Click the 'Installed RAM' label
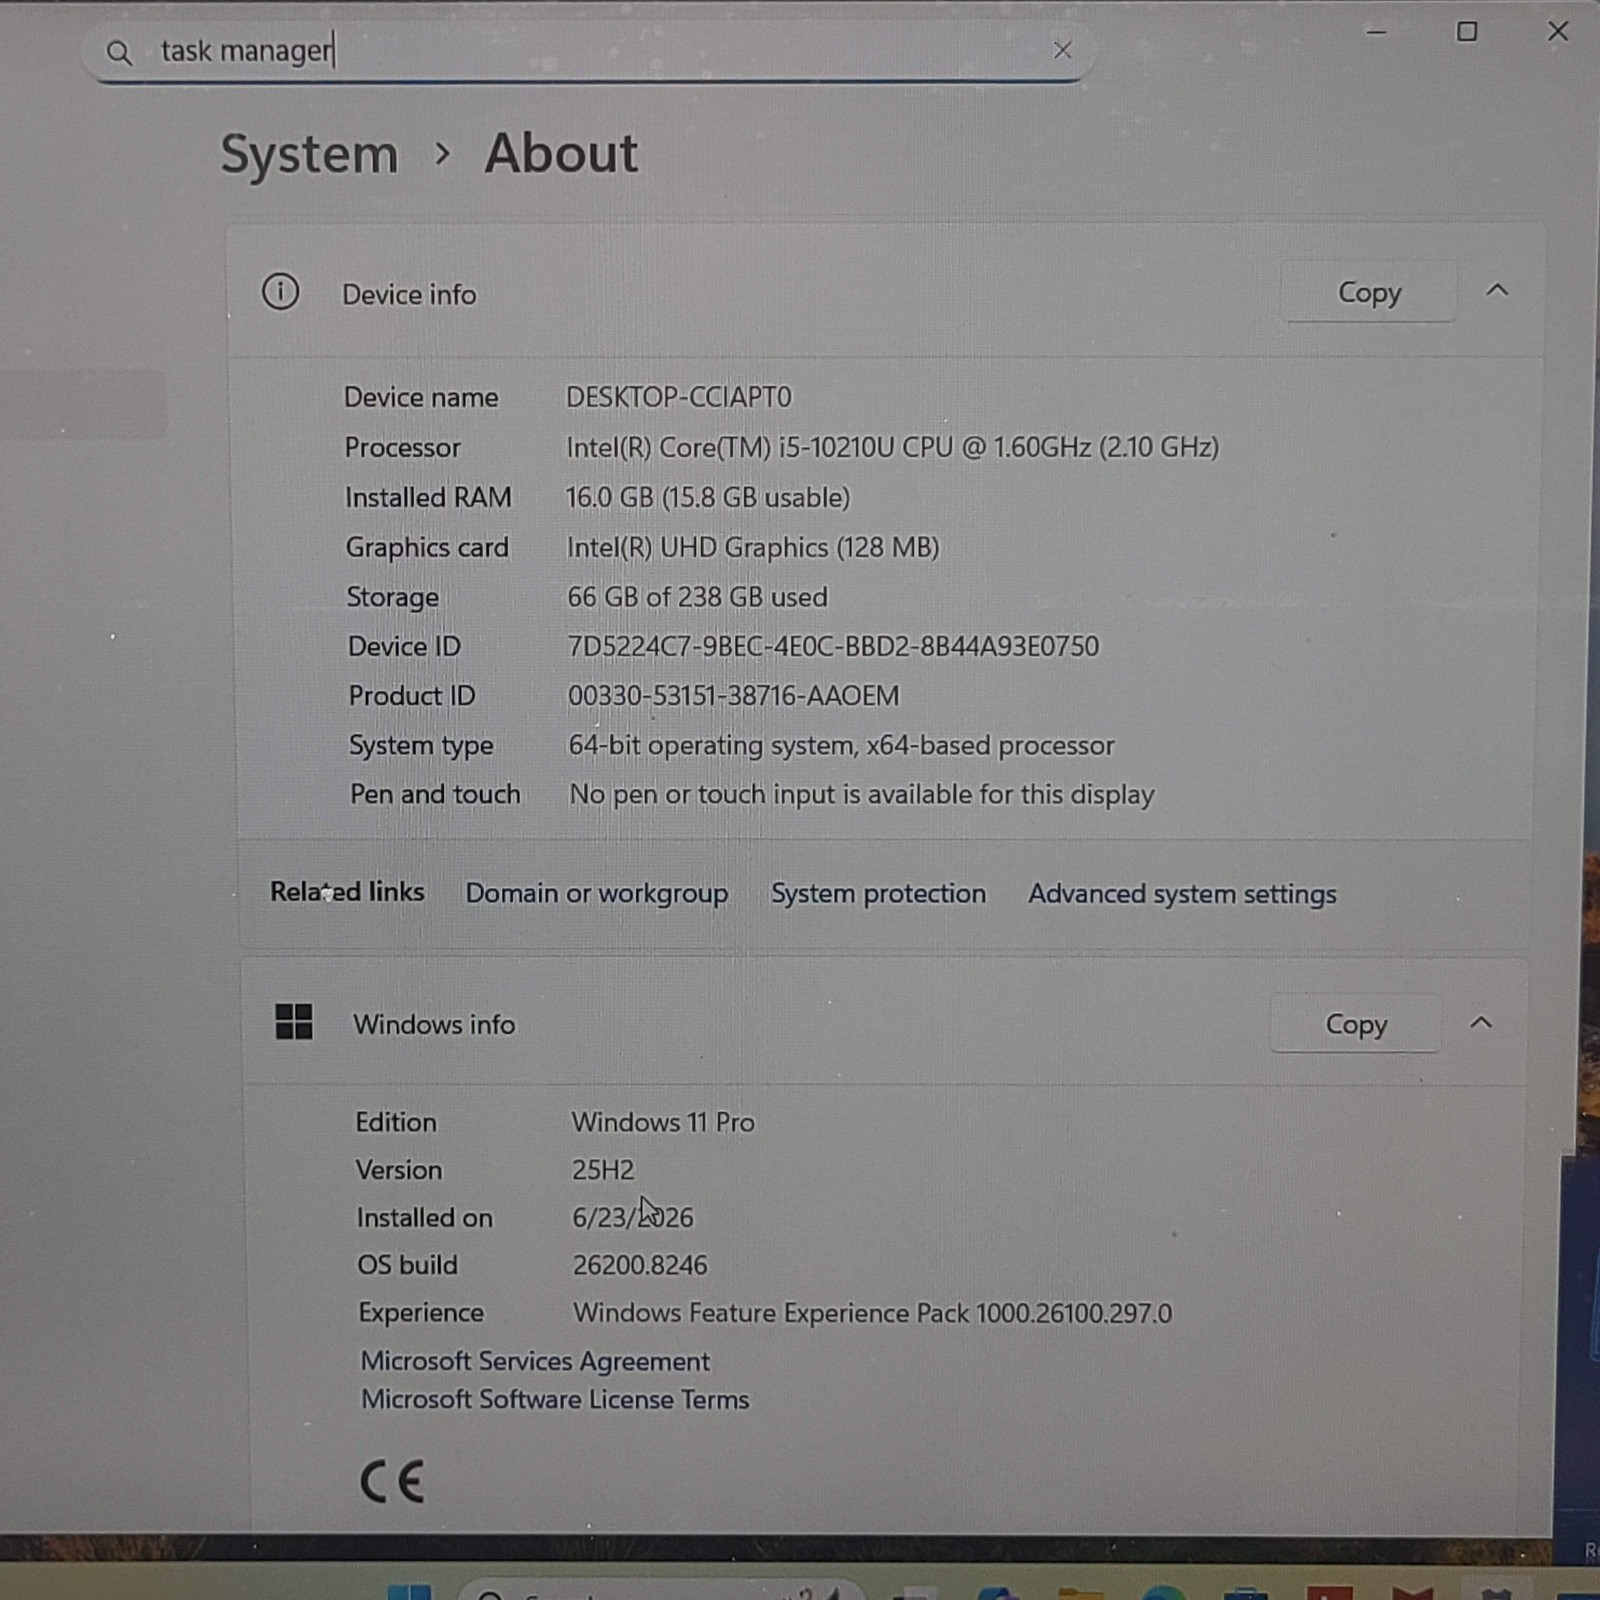1600x1600 pixels. coord(428,497)
